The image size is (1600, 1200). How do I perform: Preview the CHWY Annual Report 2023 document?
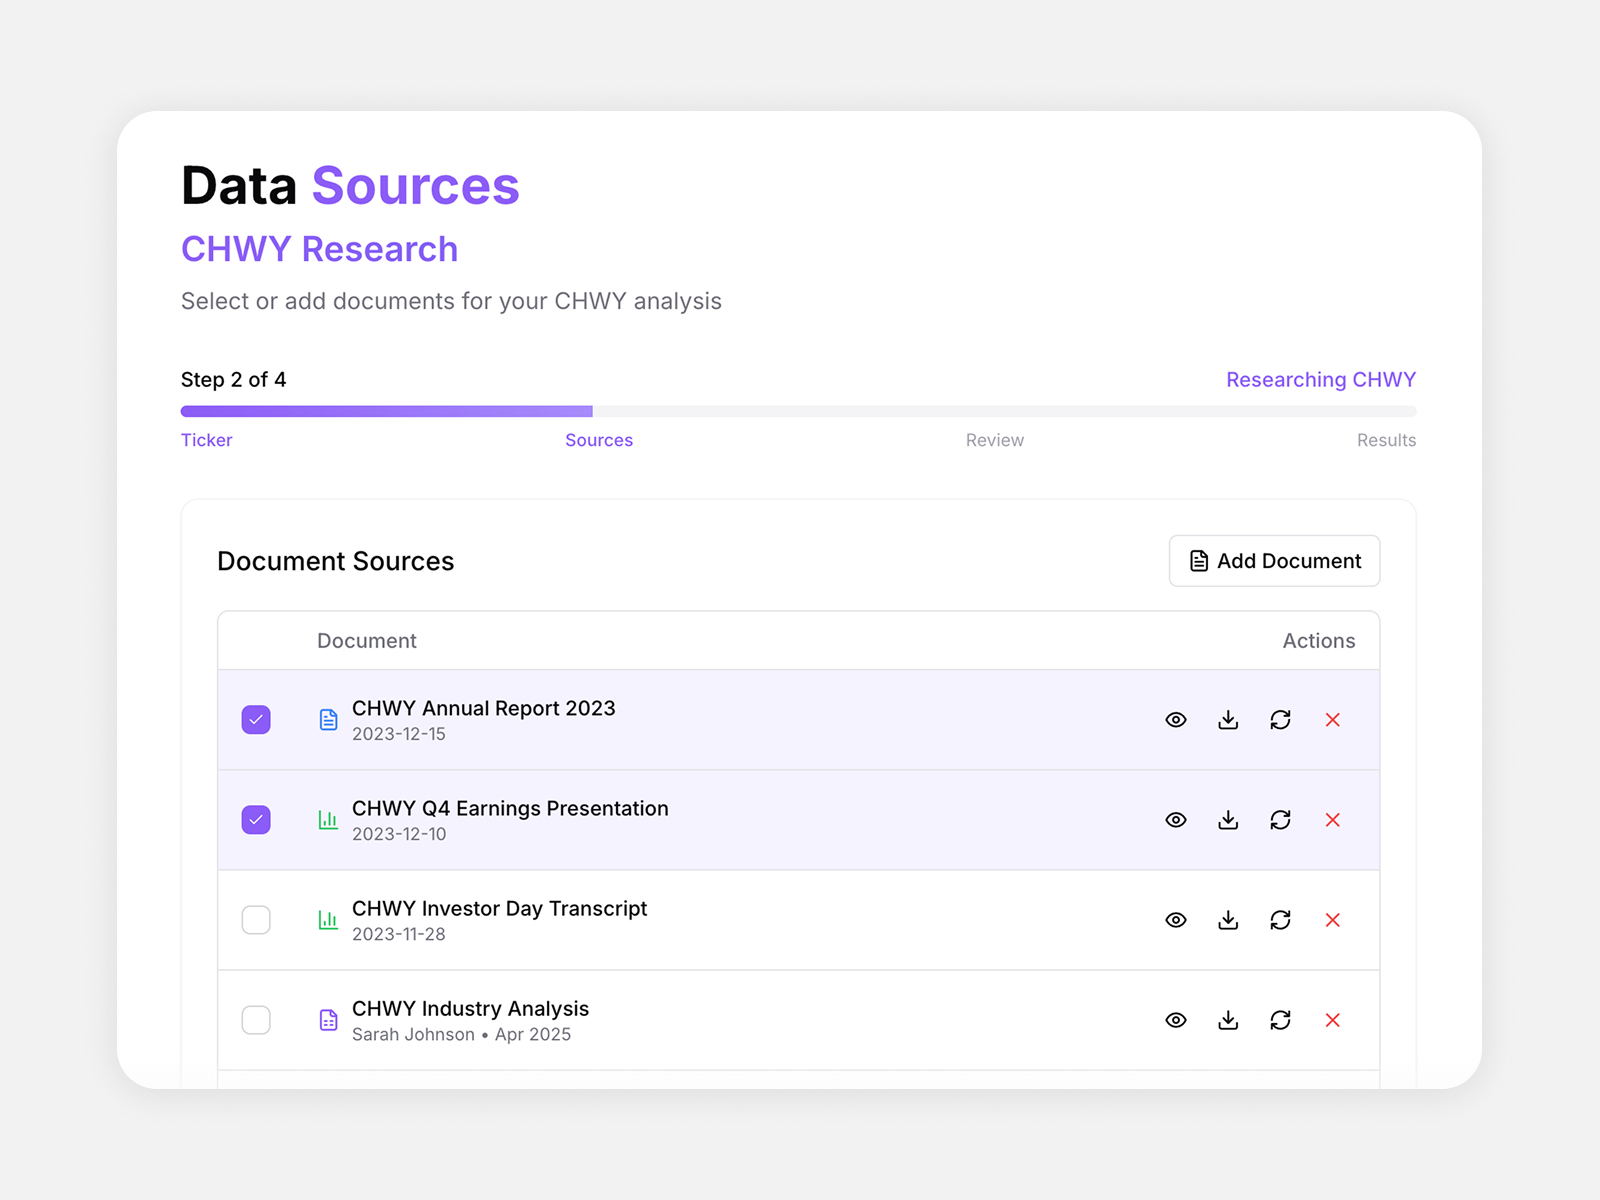[x=1176, y=720]
